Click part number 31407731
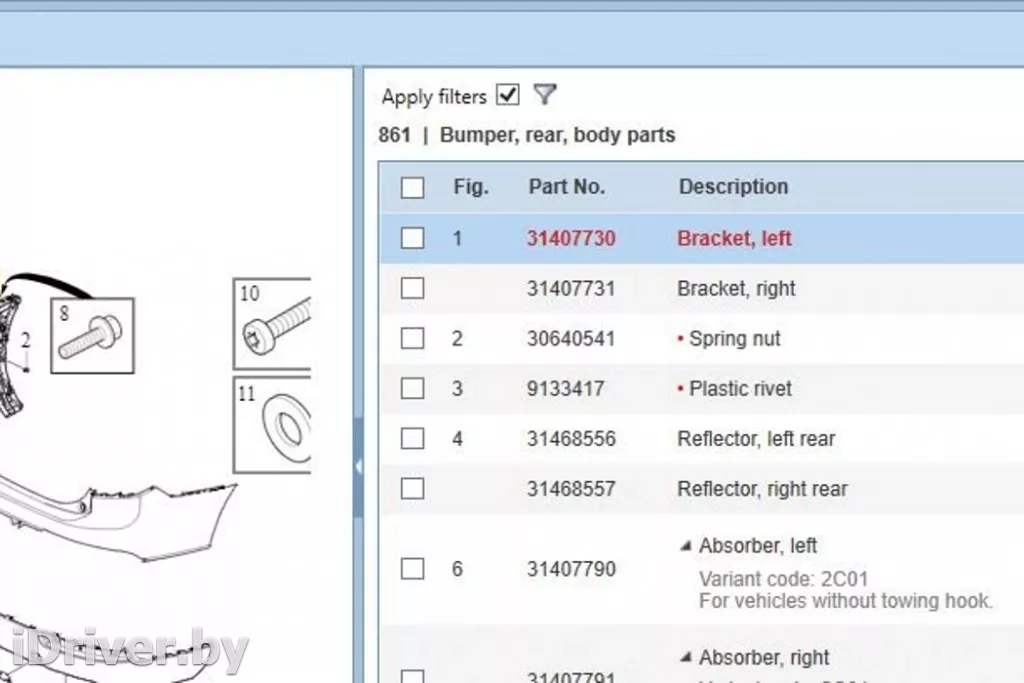Viewport: 1024px width, 683px height. [571, 289]
